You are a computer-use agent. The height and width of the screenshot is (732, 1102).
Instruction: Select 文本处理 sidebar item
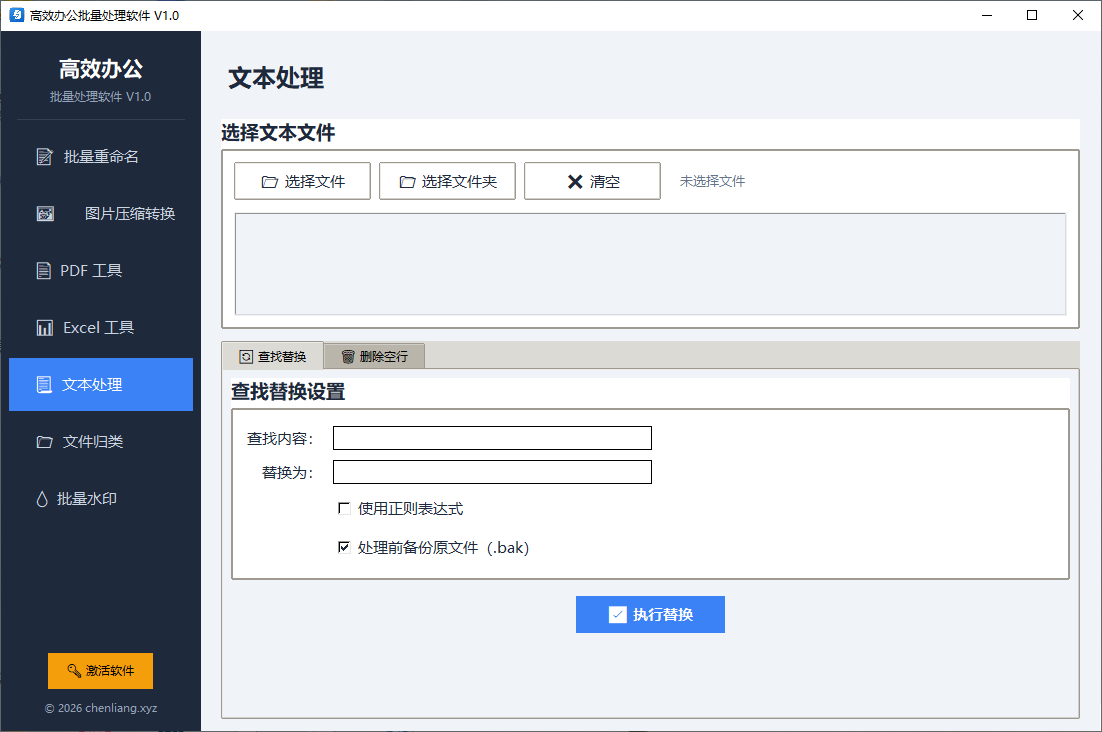pos(101,384)
